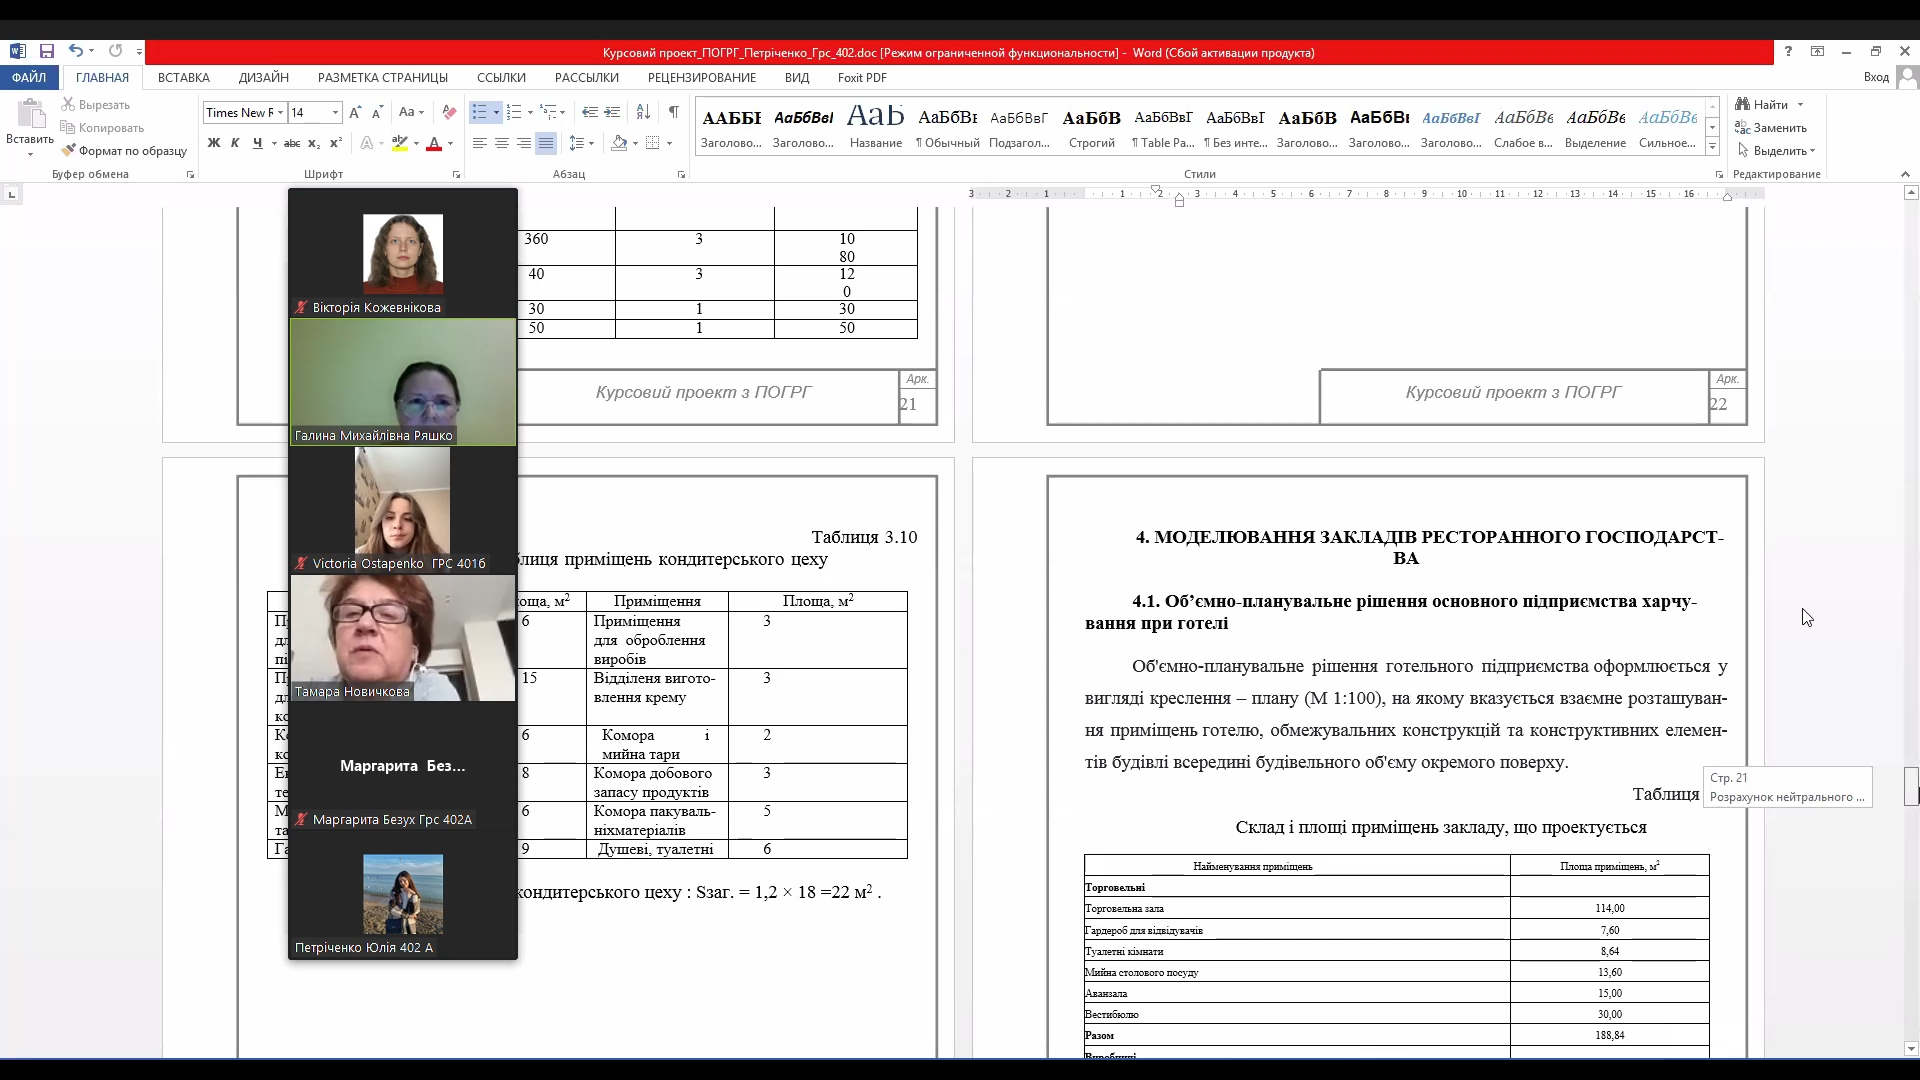Switch to the РАЗМЕТКА СТРАНИЦЫ tab
The image size is (1920, 1080).
383,78
